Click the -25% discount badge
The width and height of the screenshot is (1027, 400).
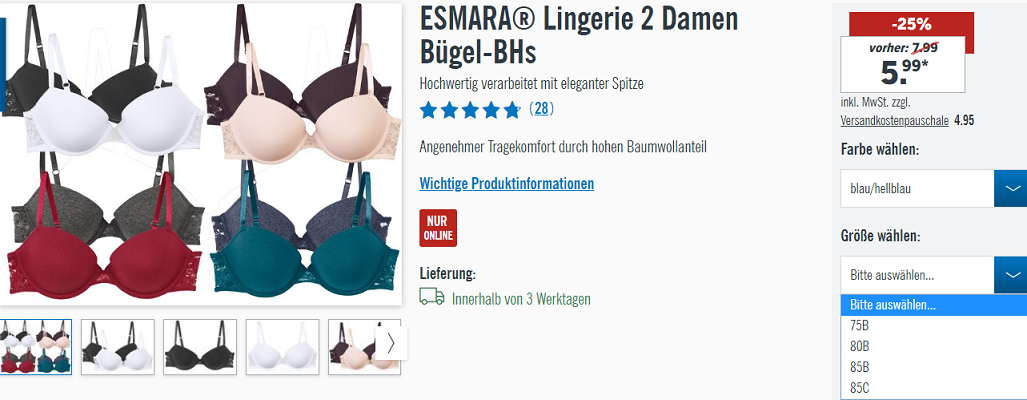[x=911, y=24]
